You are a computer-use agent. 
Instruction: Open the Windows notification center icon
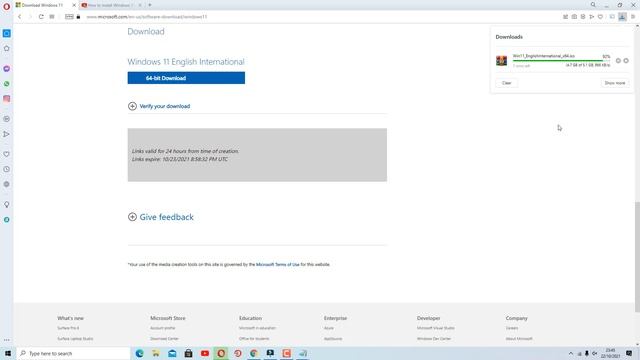pyautogui.click(x=629, y=353)
